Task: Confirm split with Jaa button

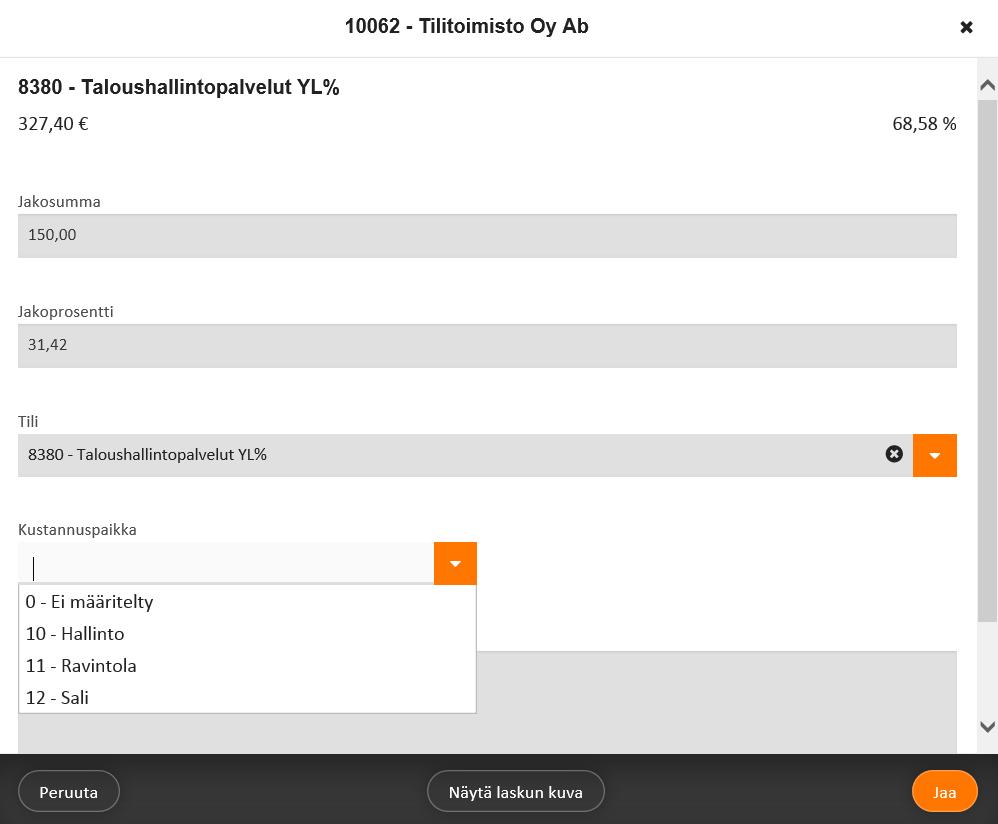Action: [x=945, y=792]
